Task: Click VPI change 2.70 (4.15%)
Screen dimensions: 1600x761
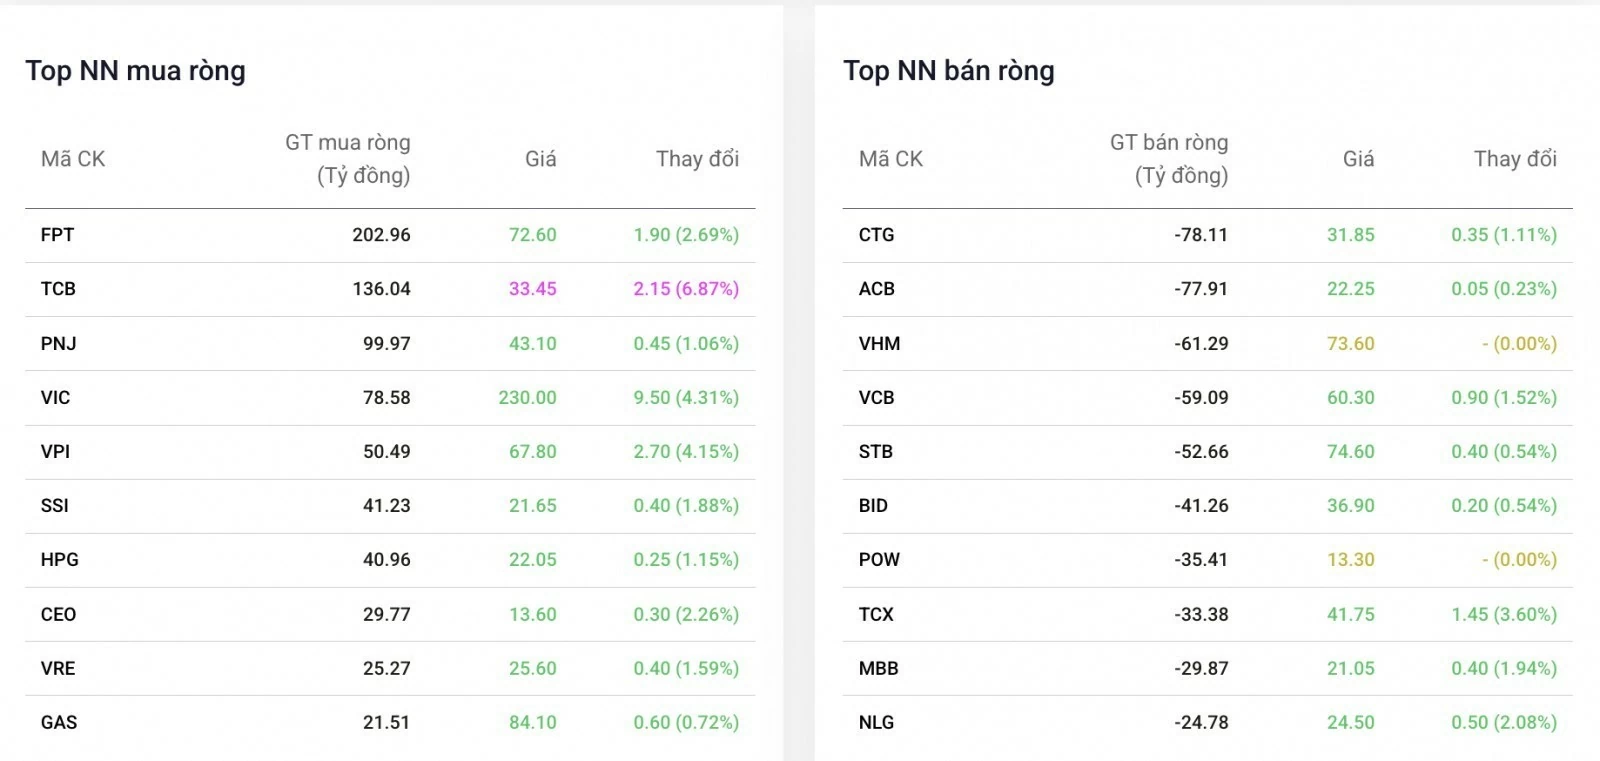Action: (x=686, y=452)
